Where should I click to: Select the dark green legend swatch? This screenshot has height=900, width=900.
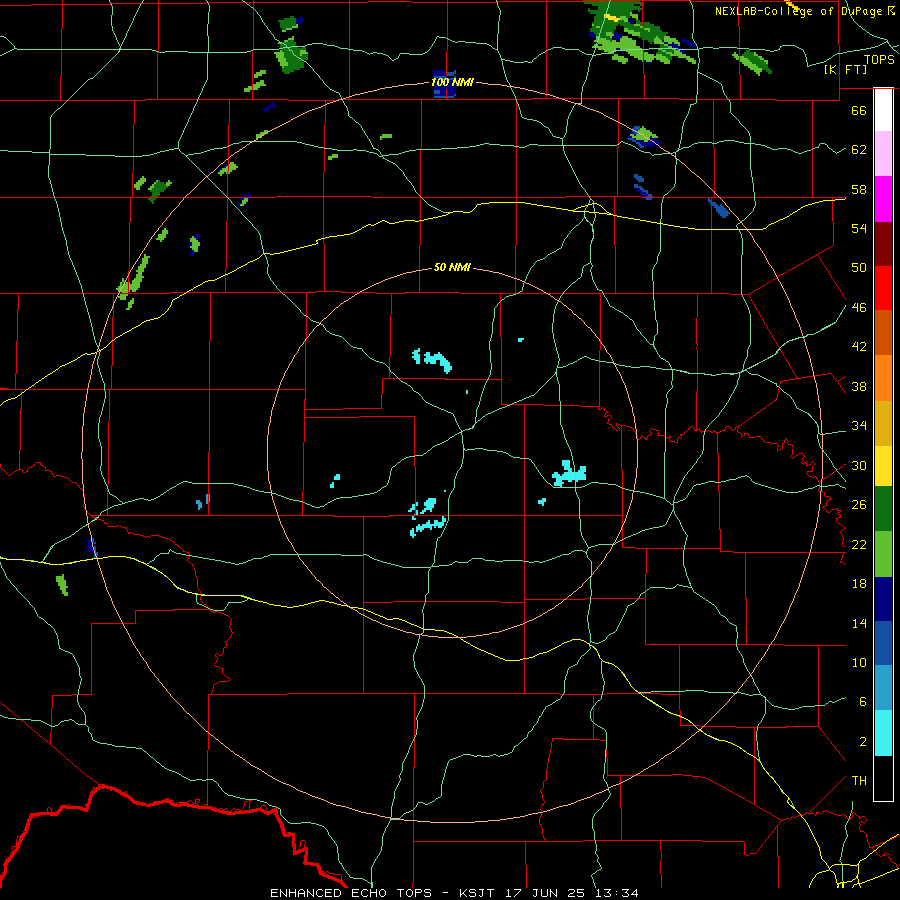click(x=883, y=509)
